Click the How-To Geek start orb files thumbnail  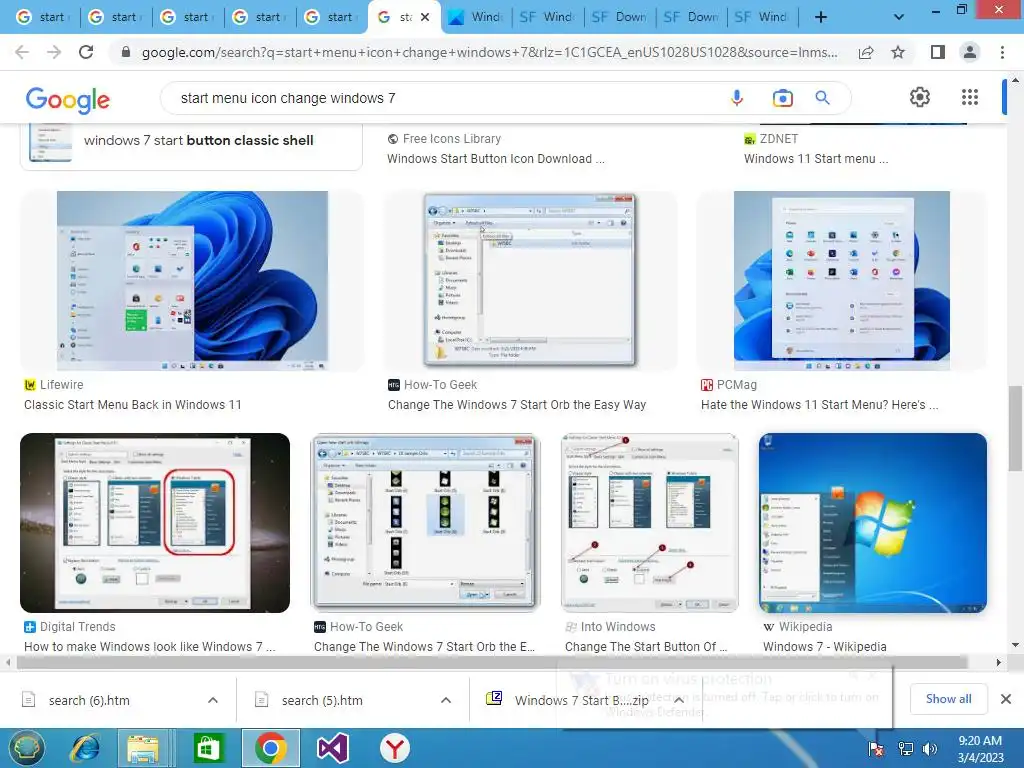coord(425,522)
